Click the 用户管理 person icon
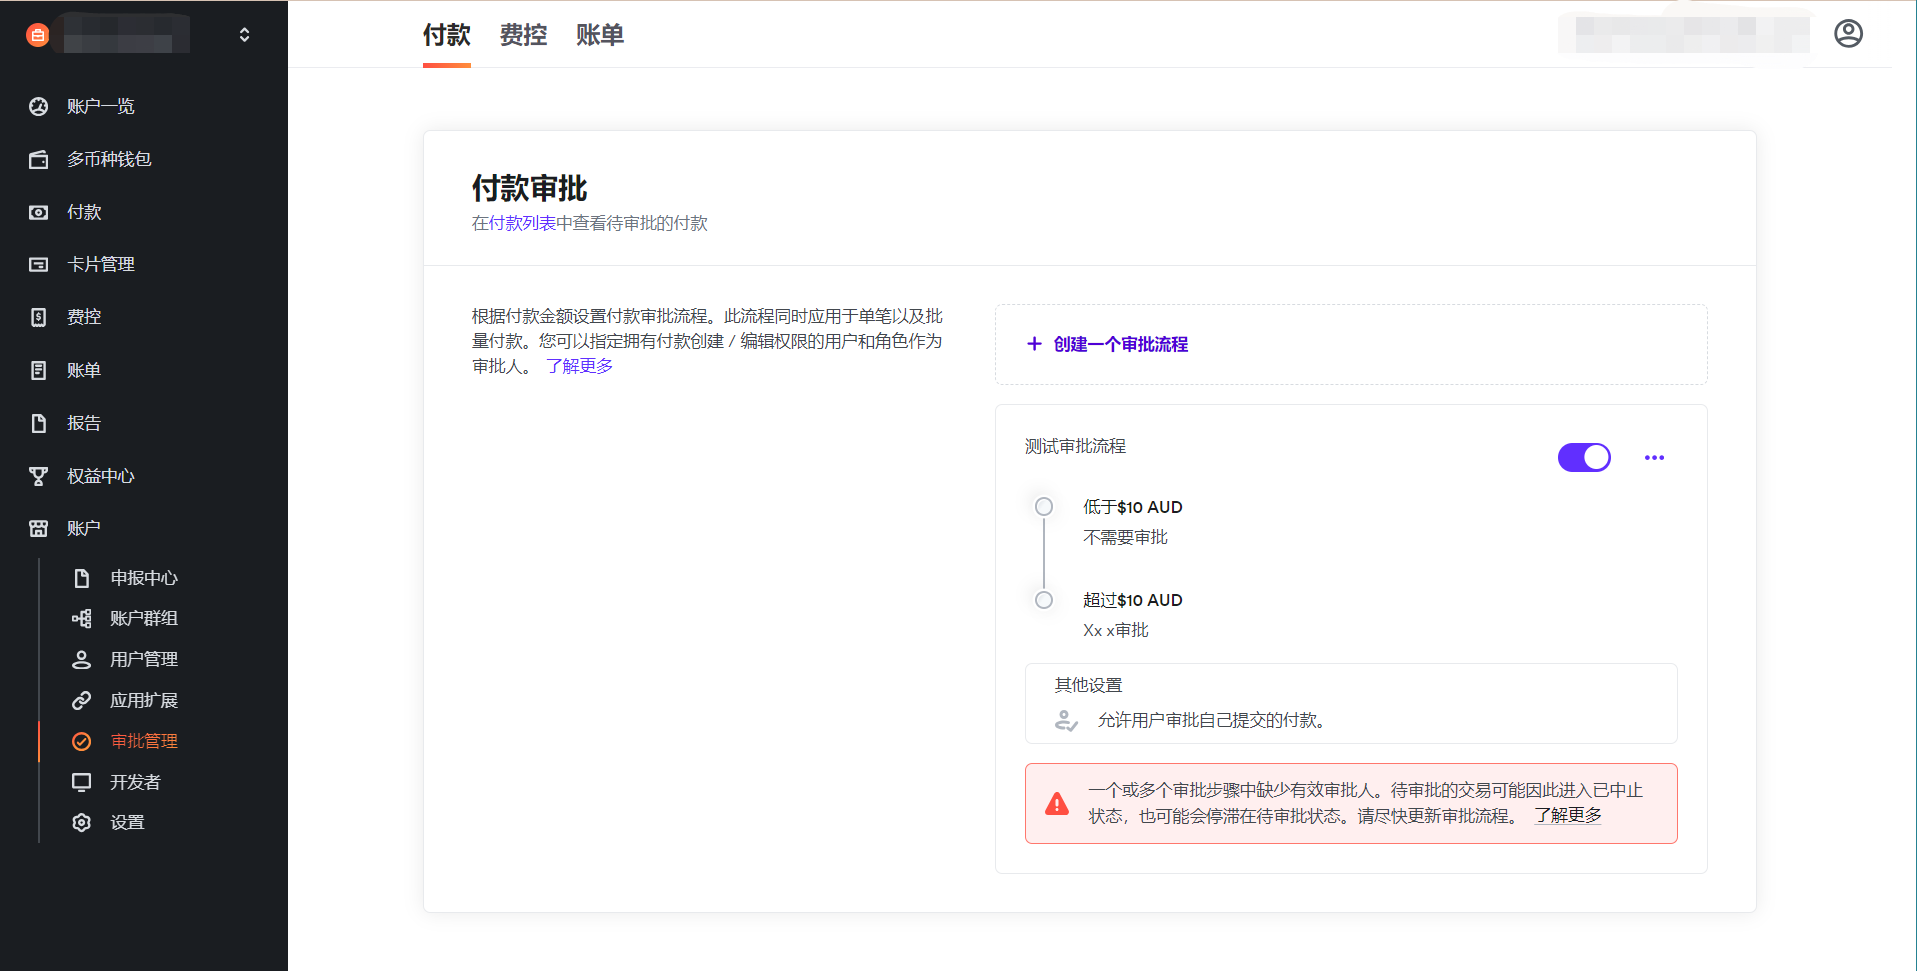This screenshot has width=1917, height=971. tap(82, 659)
